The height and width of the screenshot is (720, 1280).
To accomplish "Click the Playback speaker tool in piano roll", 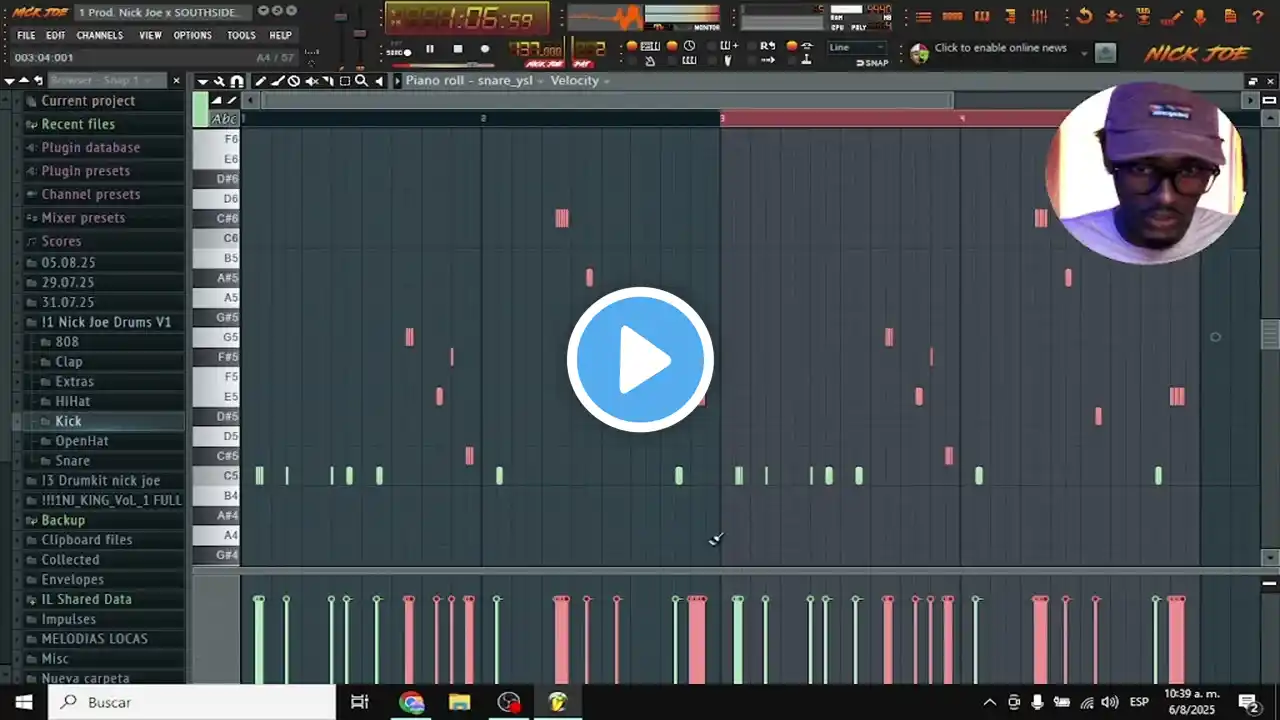I will point(379,81).
